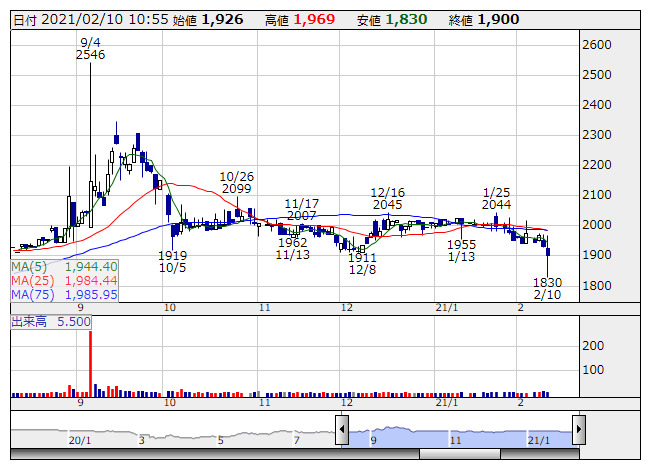Click the 20/1 area in the overview strip
This screenshot has width=653, height=470.
(x=80, y=439)
